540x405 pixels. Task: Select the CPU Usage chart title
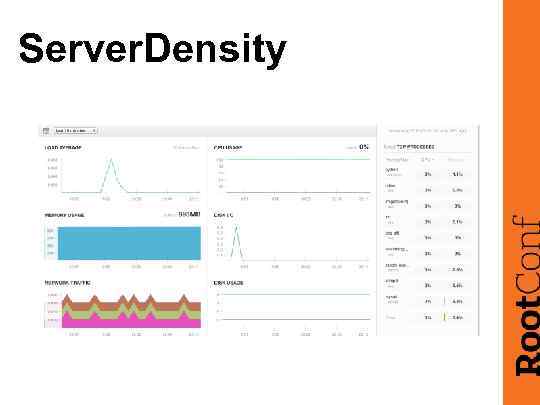pos(228,147)
